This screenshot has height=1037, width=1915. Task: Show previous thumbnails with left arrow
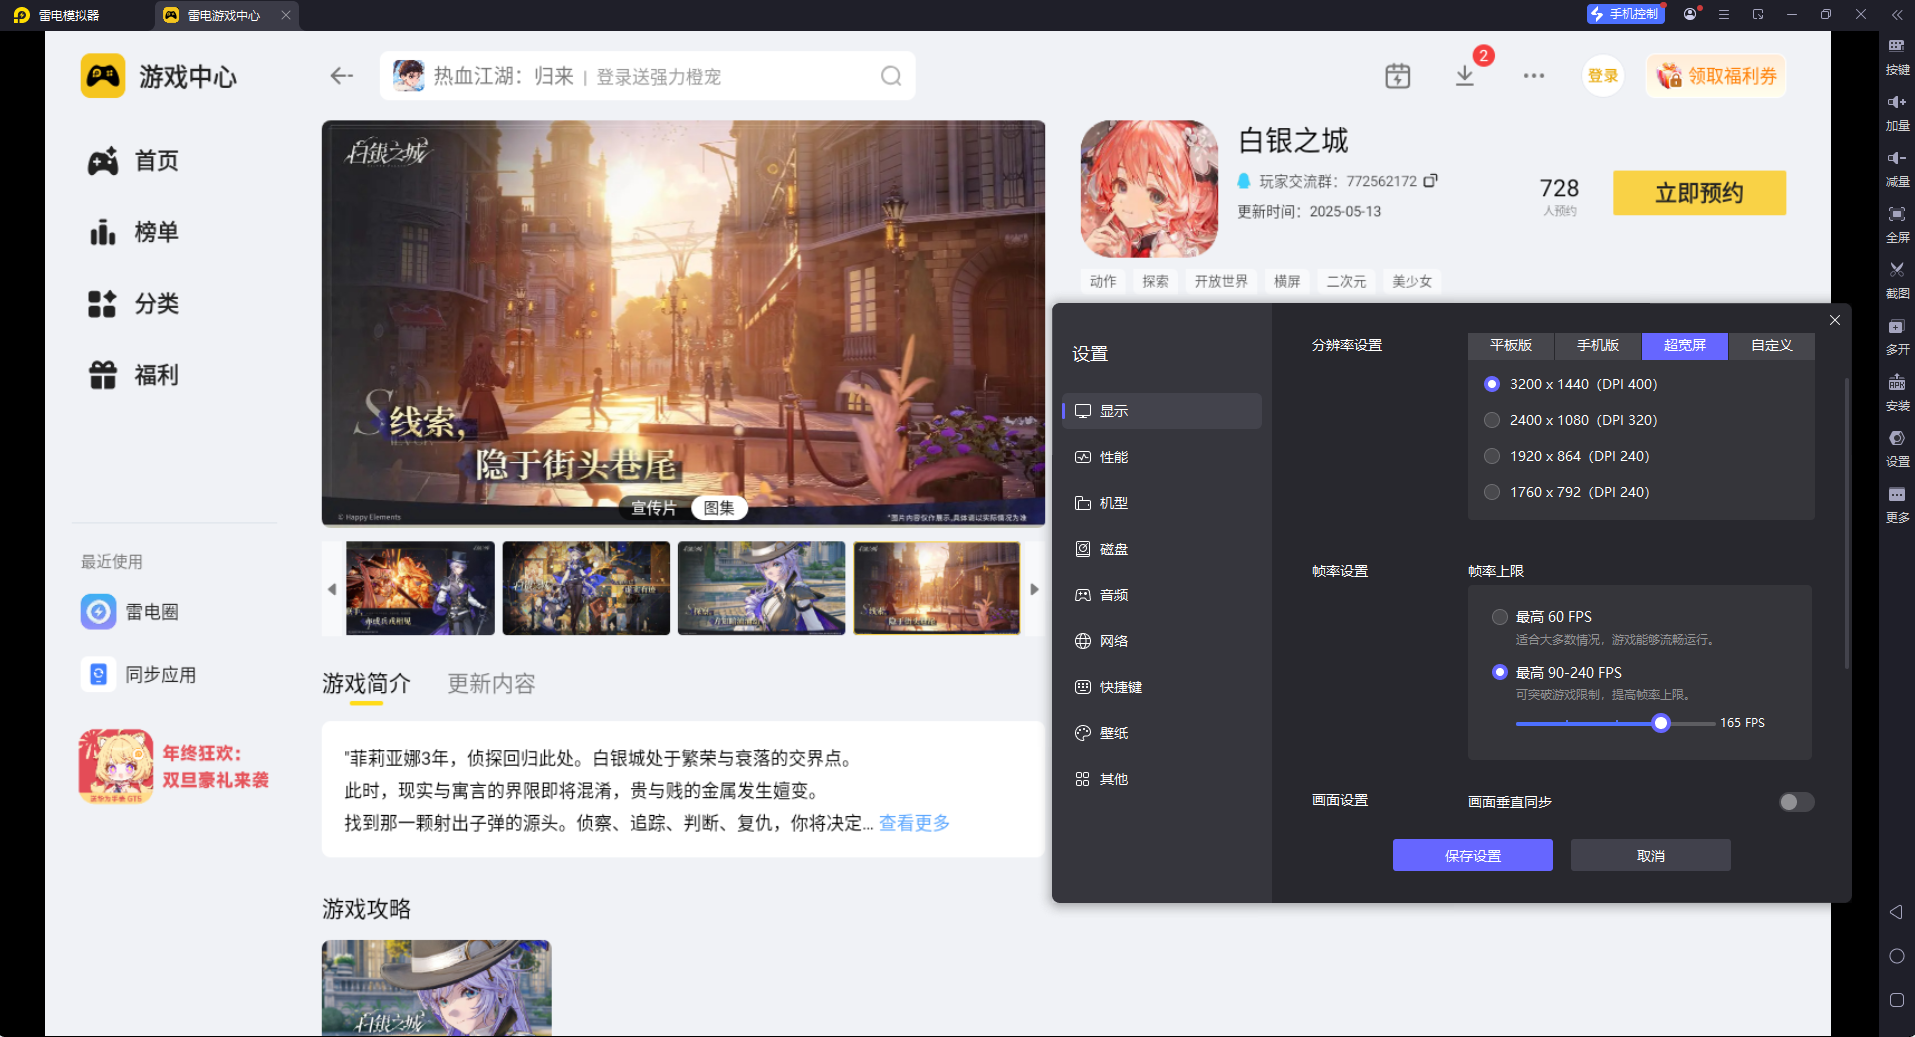332,589
